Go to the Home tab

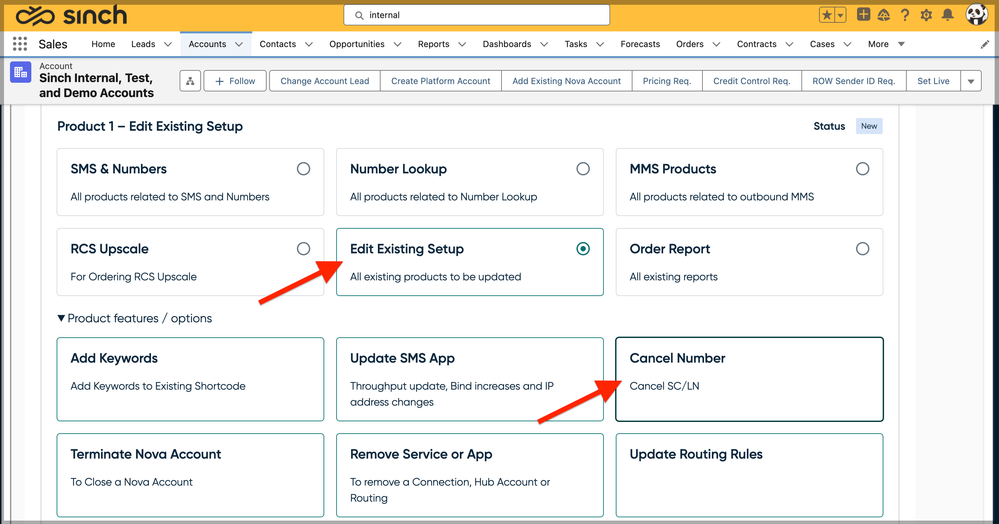pyautogui.click(x=103, y=44)
